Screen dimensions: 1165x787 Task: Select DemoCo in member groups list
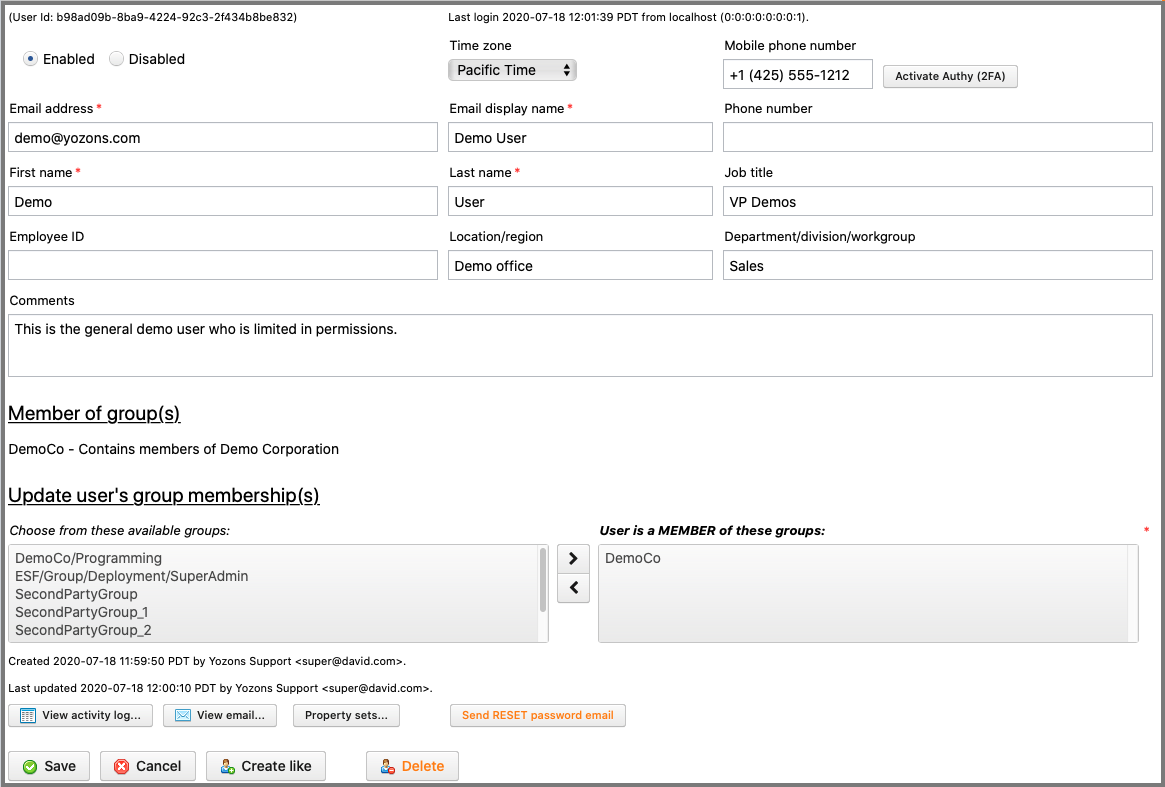(863, 558)
